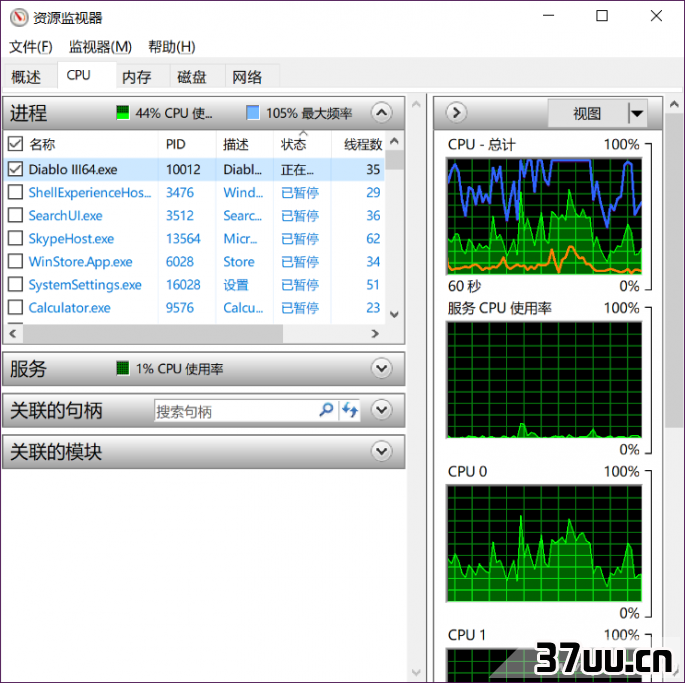
Task: Click left pane vertical scroll-down arrow
Action: point(416,672)
